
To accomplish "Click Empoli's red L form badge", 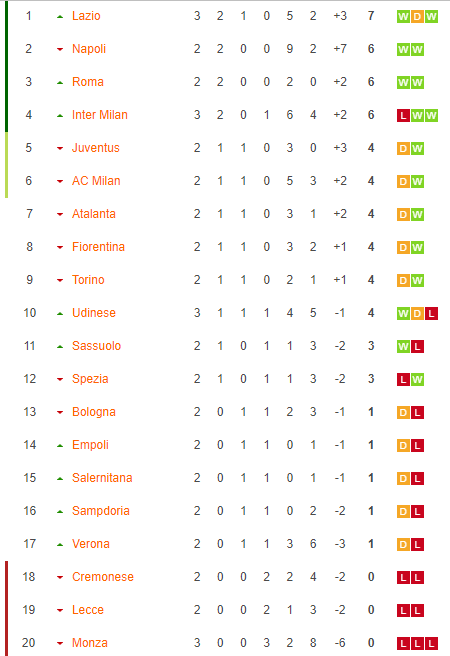I will click(417, 445).
